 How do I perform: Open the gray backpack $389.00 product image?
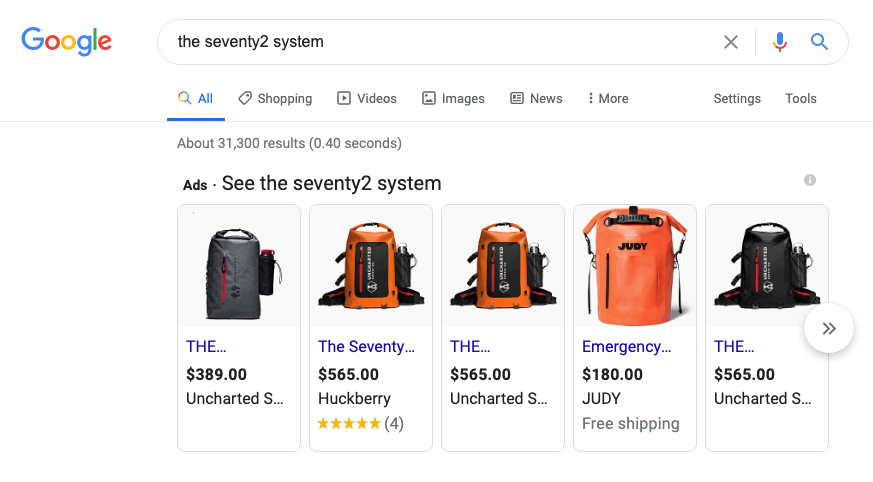[x=239, y=266]
